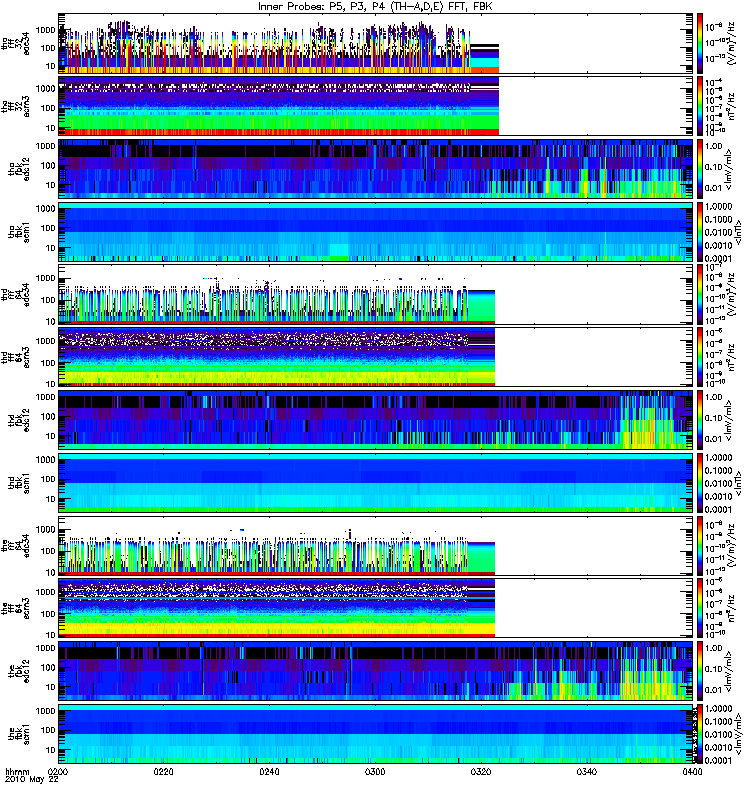
Task: Click the 0300 time axis label
Action: [375, 772]
